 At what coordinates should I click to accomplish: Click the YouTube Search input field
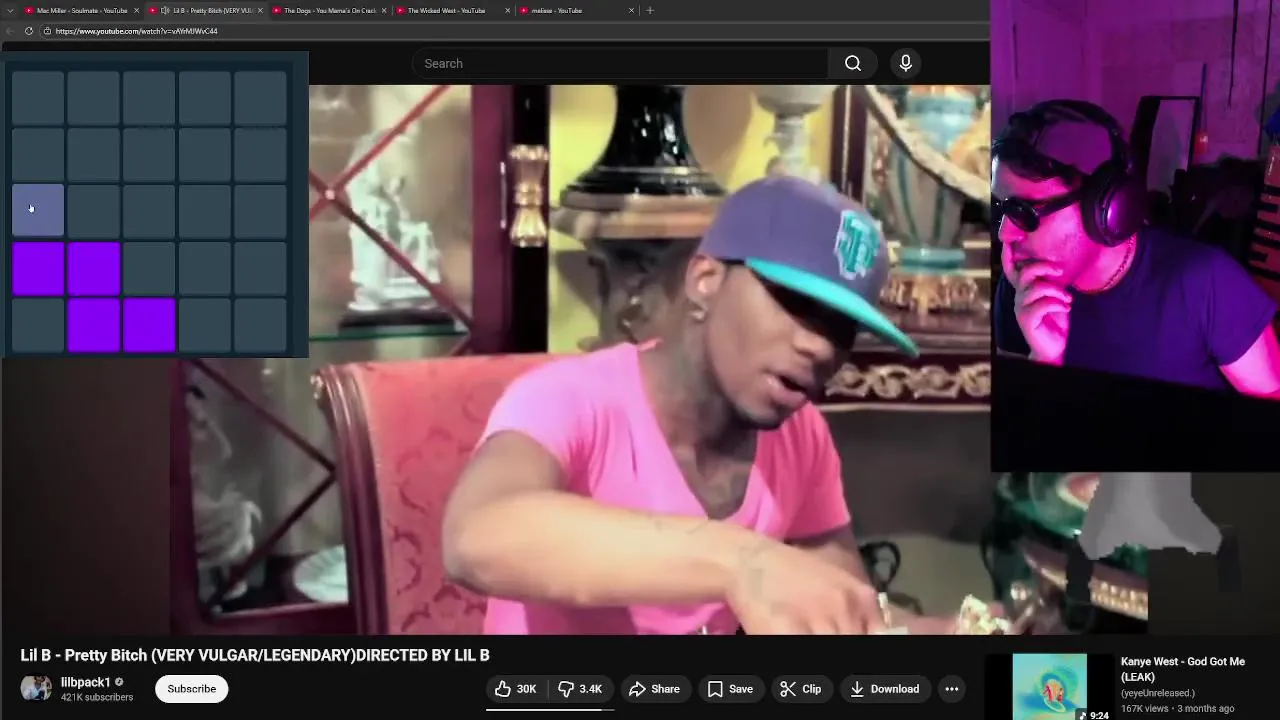(620, 63)
